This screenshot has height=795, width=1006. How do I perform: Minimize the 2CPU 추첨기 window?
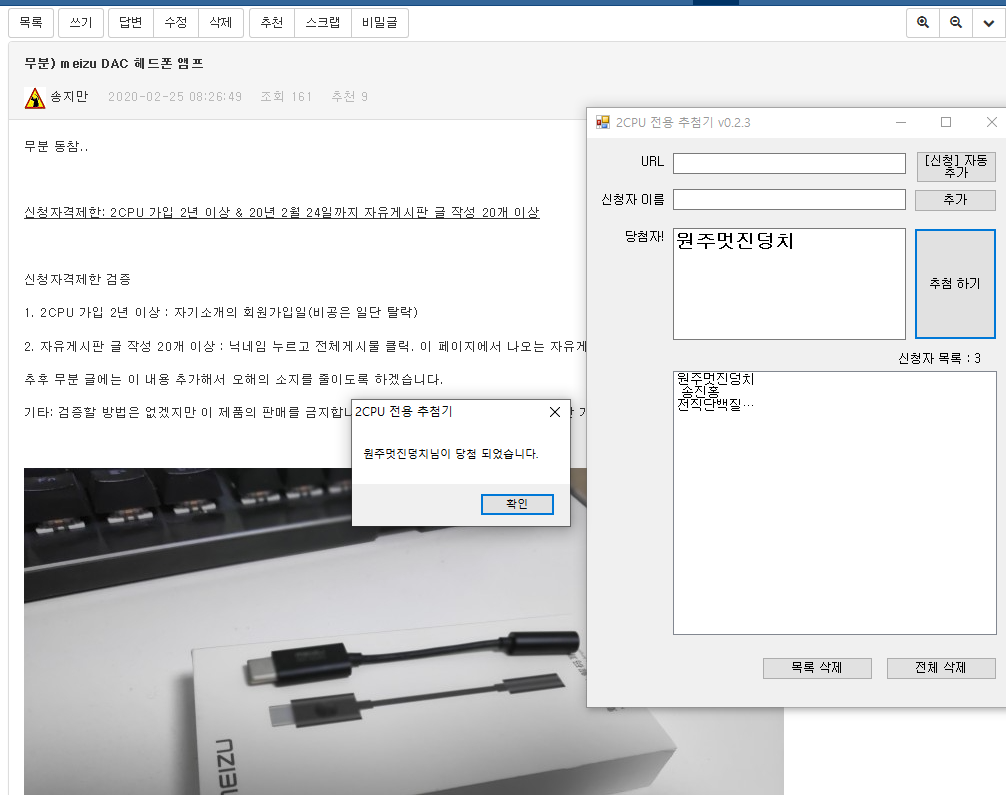pyautogui.click(x=901, y=122)
